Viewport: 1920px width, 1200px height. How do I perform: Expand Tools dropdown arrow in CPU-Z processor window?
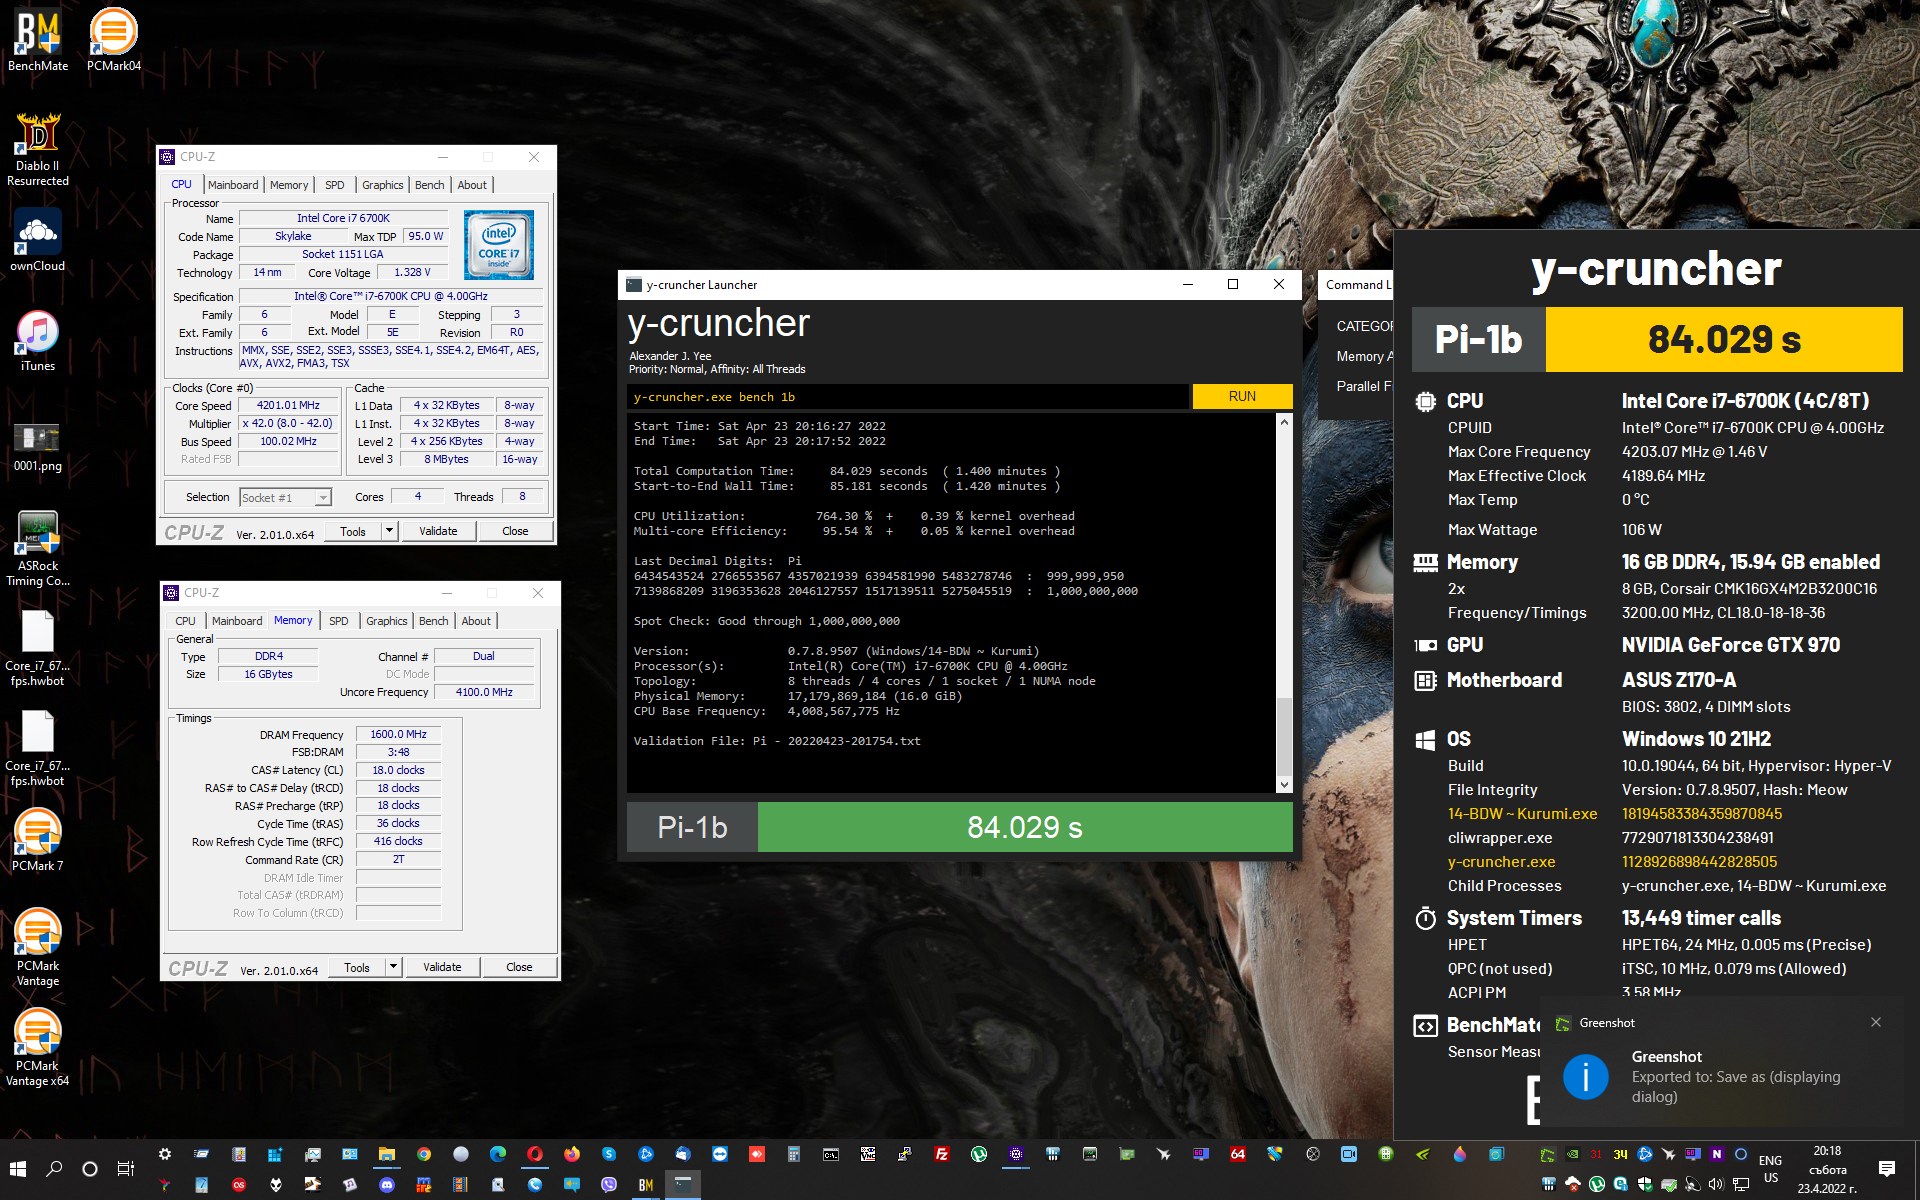tap(389, 531)
